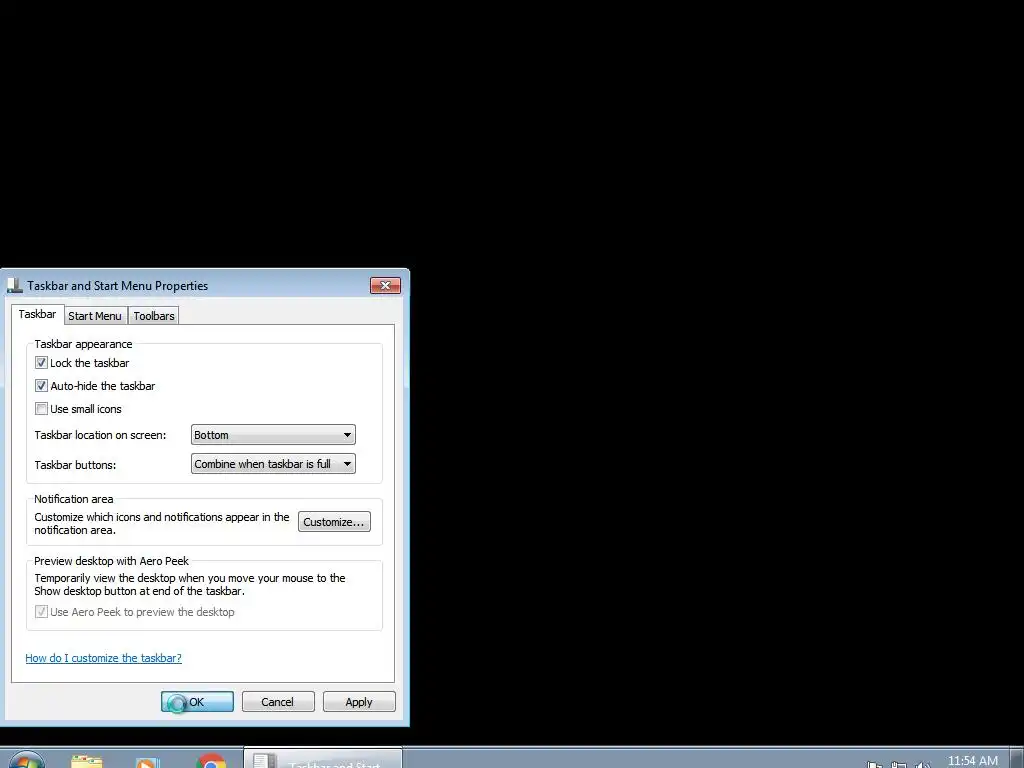Toggle Use Aero Peek to preview the desktop
Viewport: 1024px width, 768px height.
pyautogui.click(x=41, y=612)
